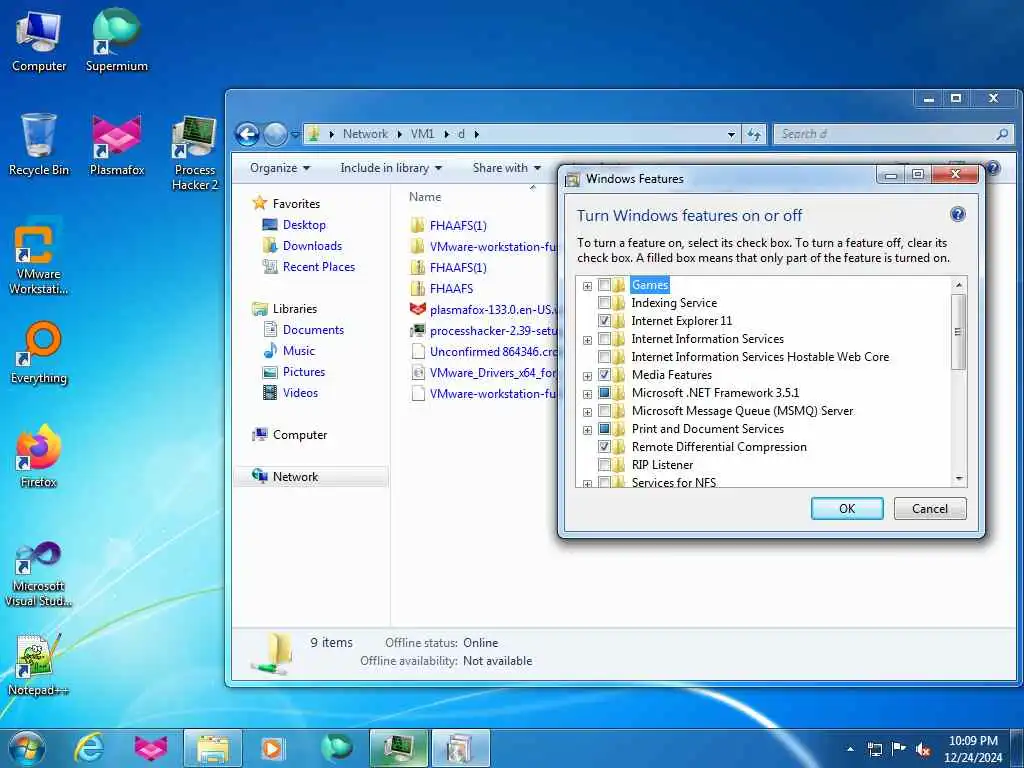Switch to Windows Features taskbar button
Screen dimensions: 1024x768
(460, 749)
